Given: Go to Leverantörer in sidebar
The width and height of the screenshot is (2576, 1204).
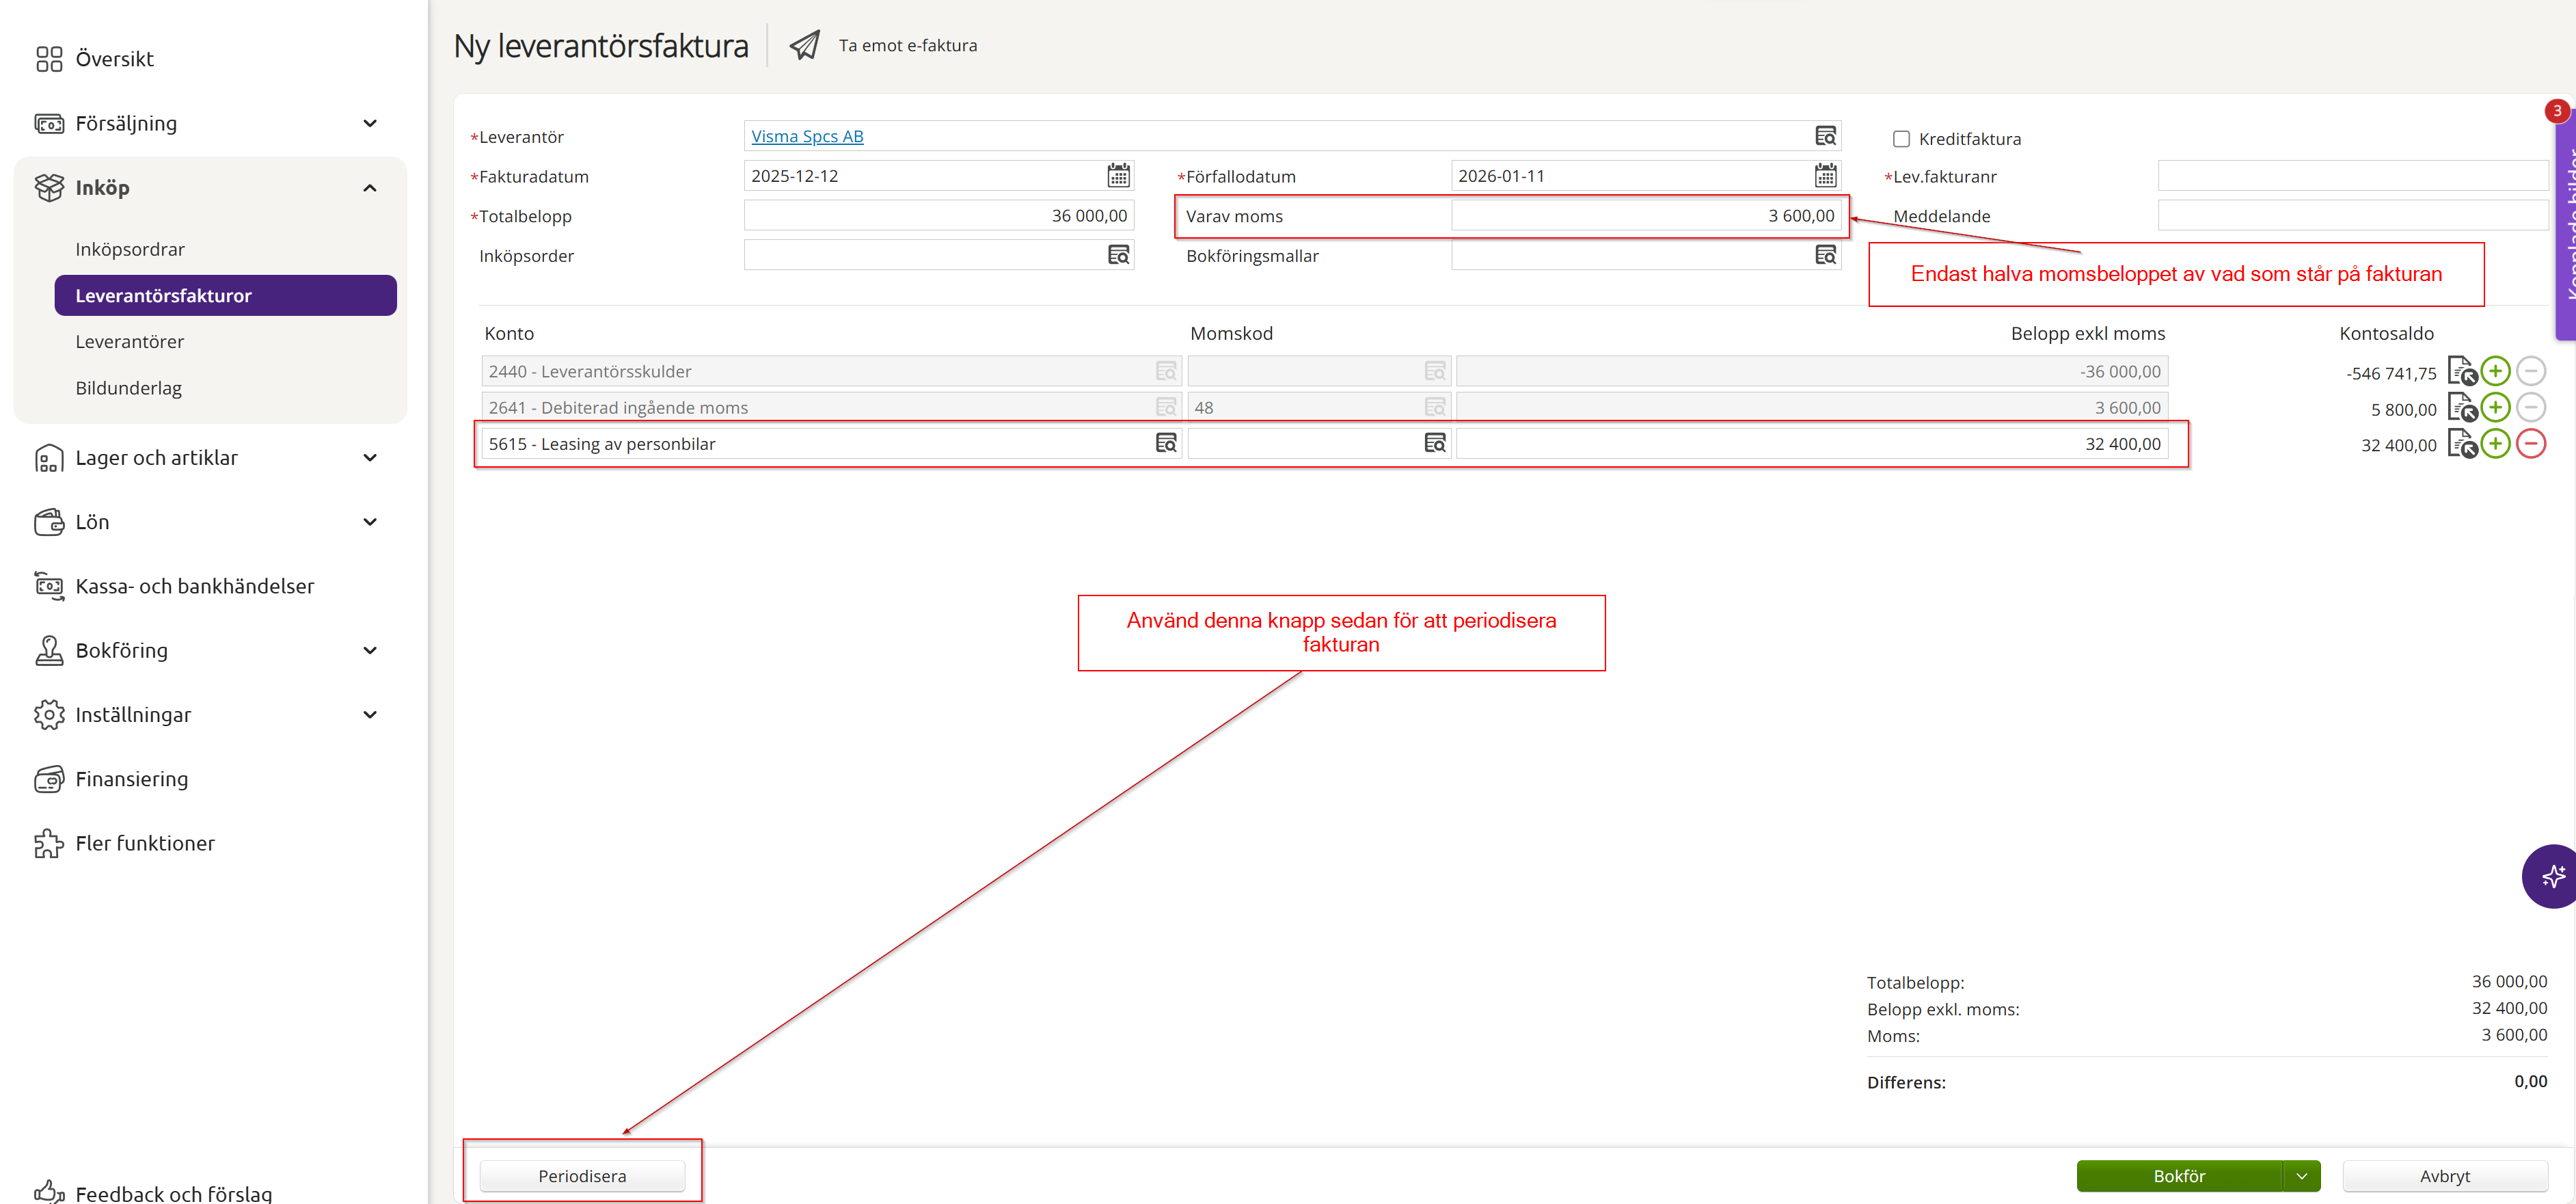Looking at the screenshot, I should (x=130, y=342).
